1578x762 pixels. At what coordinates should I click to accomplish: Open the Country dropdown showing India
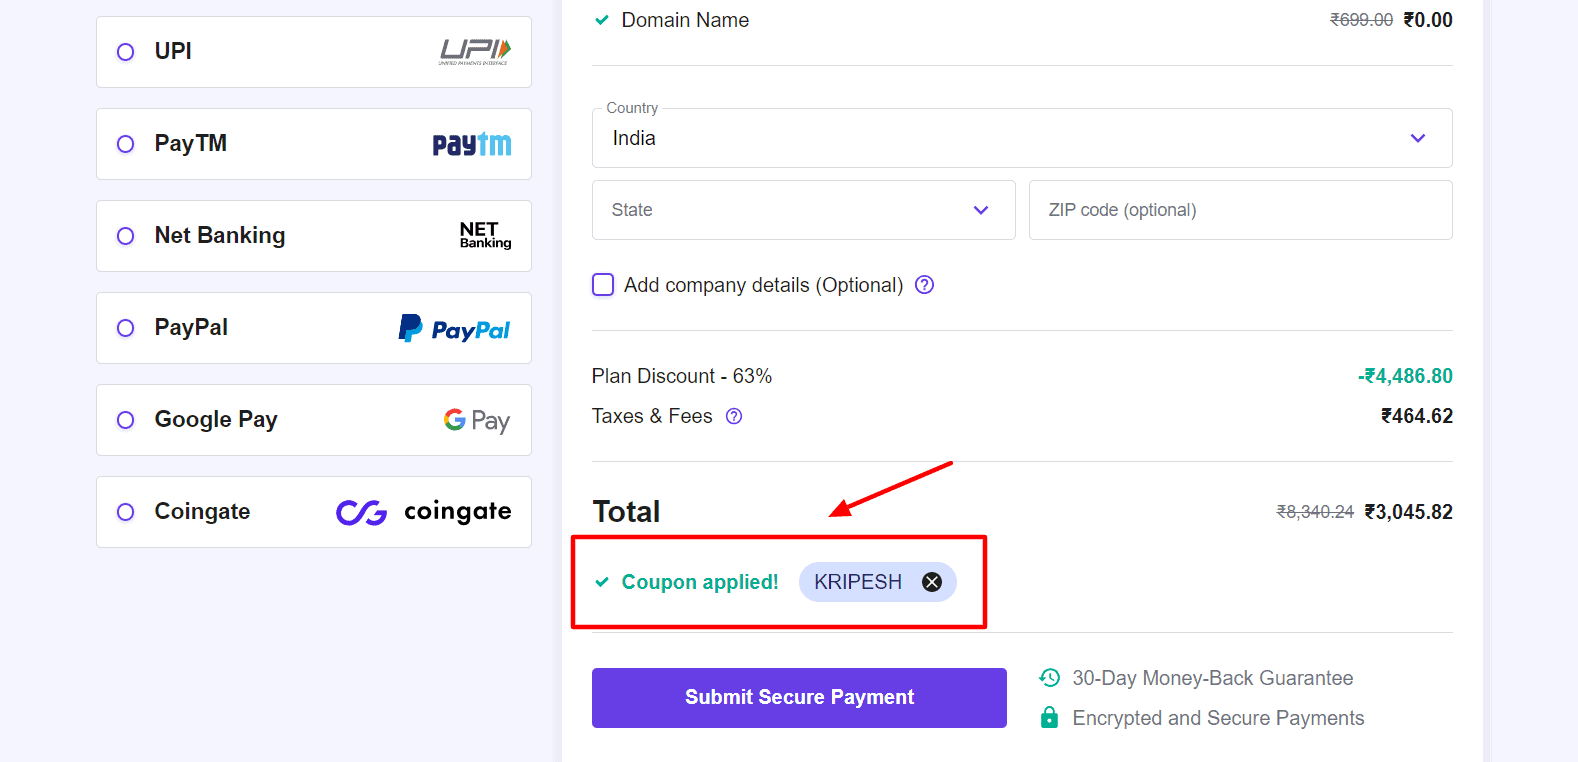click(x=1021, y=138)
